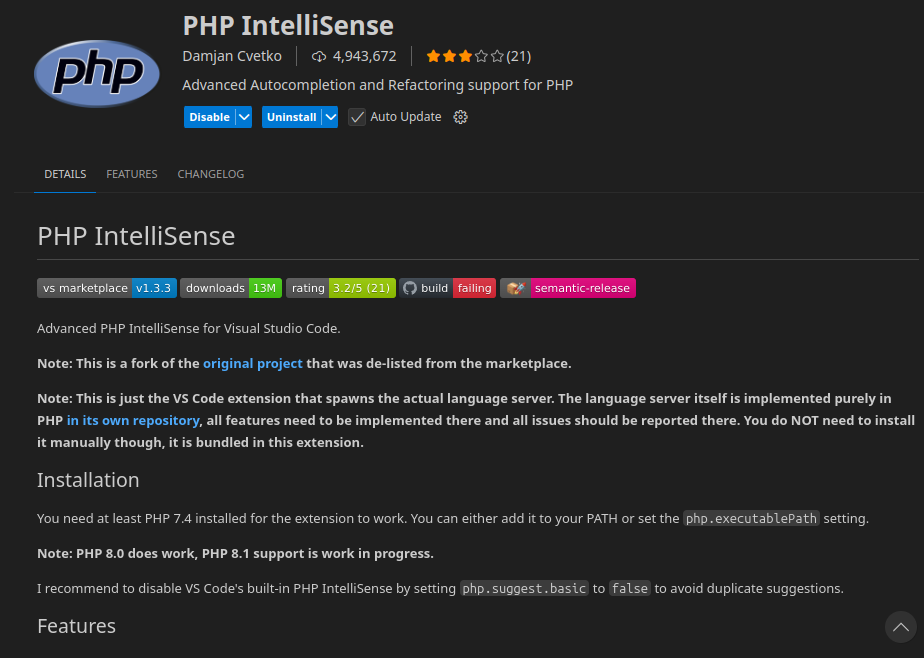The width and height of the screenshot is (924, 658).
Task: Switch to the Changelog tab
Action: click(211, 174)
